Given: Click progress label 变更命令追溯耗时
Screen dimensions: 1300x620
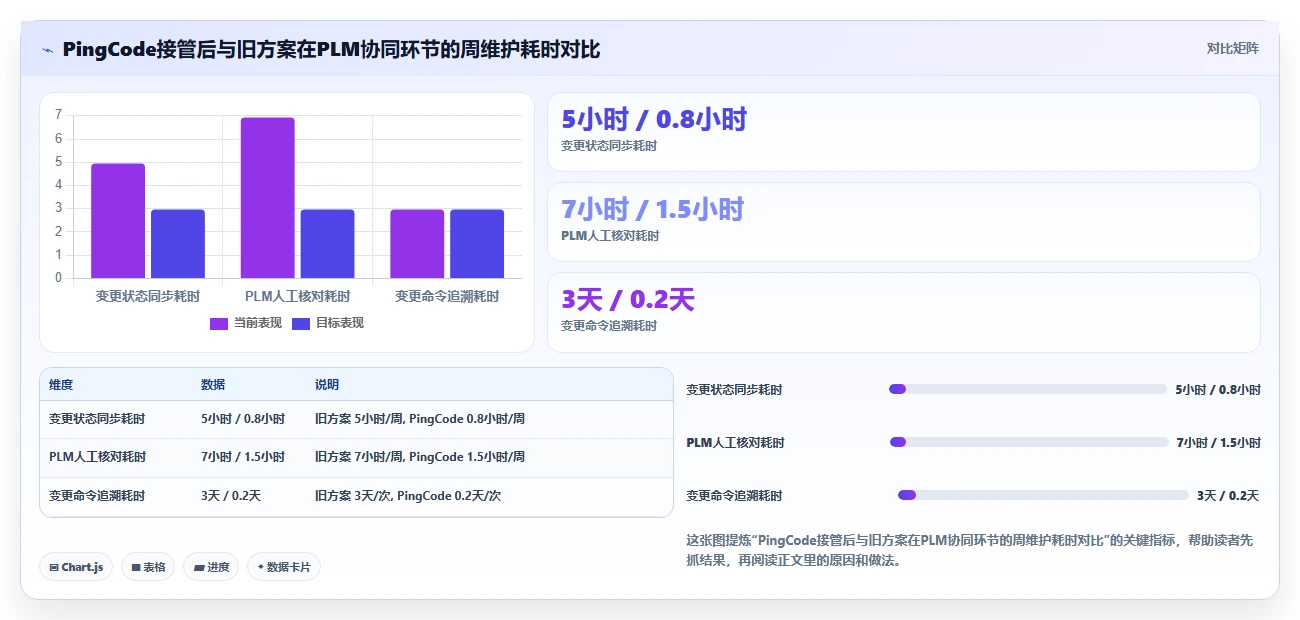Looking at the screenshot, I should [x=734, y=496].
